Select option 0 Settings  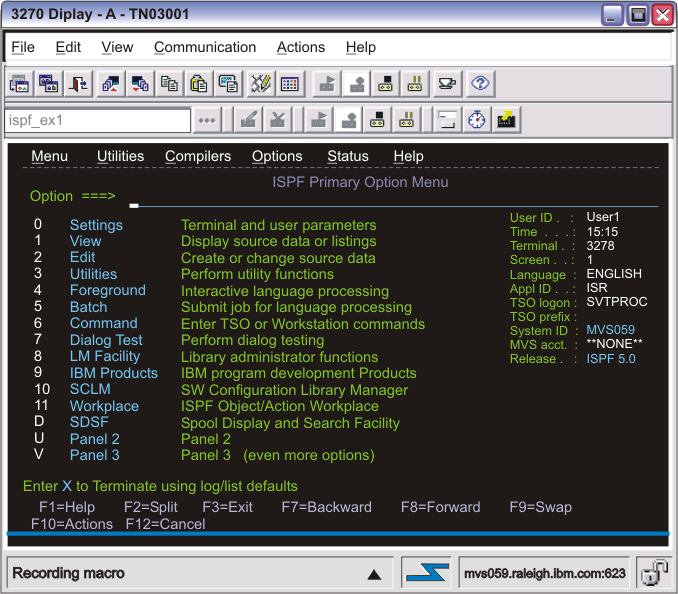click(x=96, y=225)
